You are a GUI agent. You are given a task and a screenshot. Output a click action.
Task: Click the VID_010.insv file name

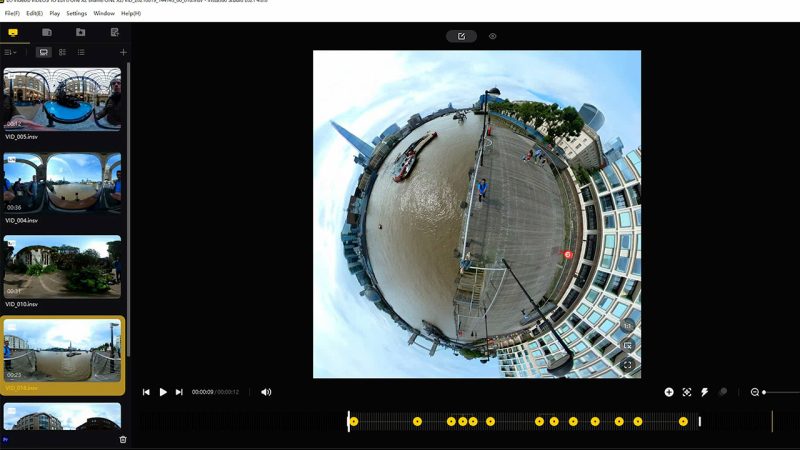pyautogui.click(x=21, y=304)
